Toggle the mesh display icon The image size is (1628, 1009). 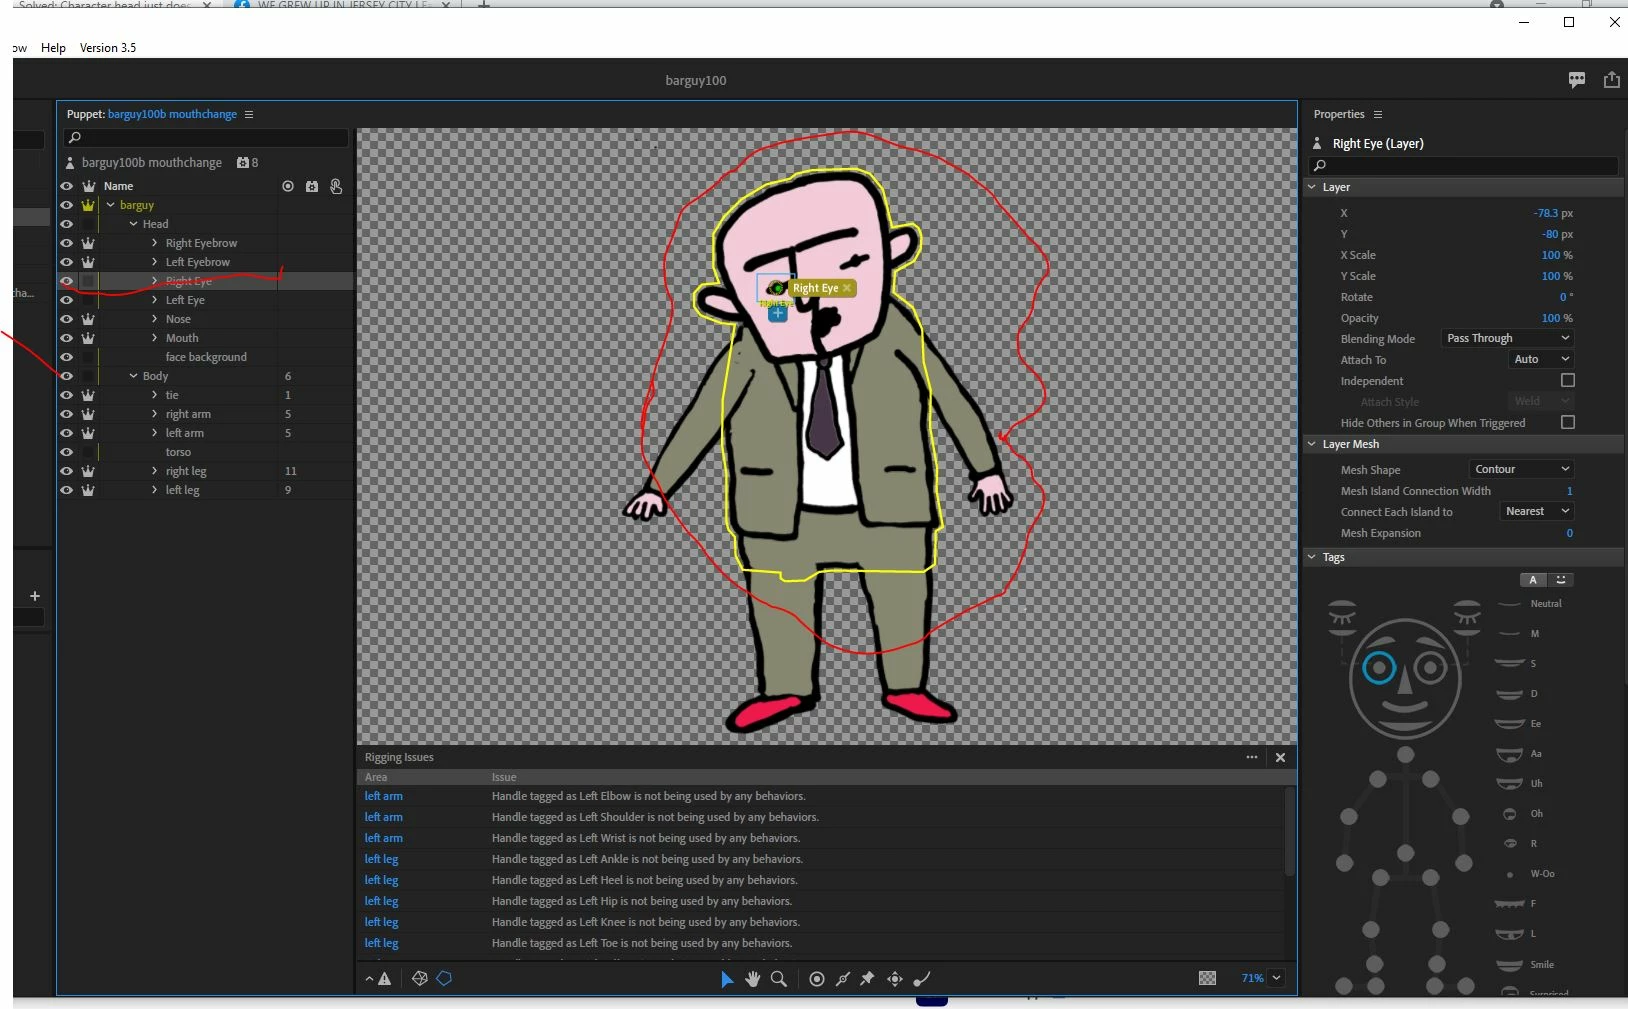point(420,979)
